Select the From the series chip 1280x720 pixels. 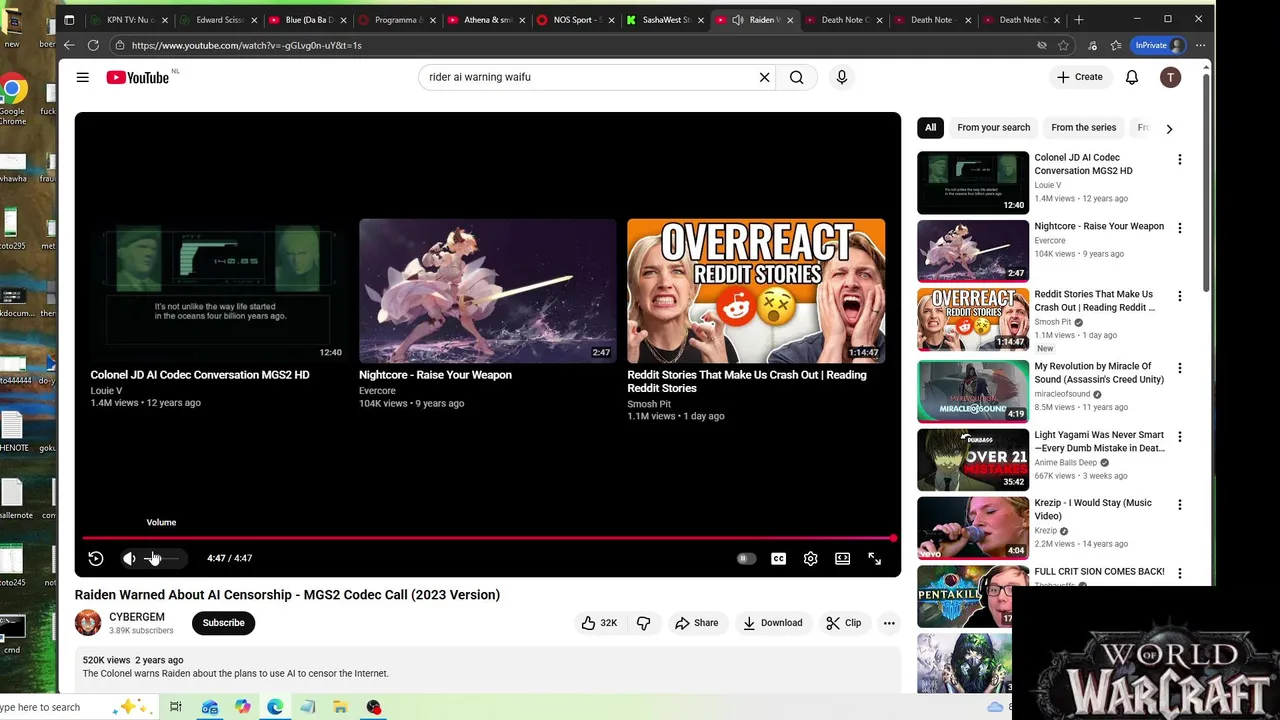click(x=1083, y=128)
